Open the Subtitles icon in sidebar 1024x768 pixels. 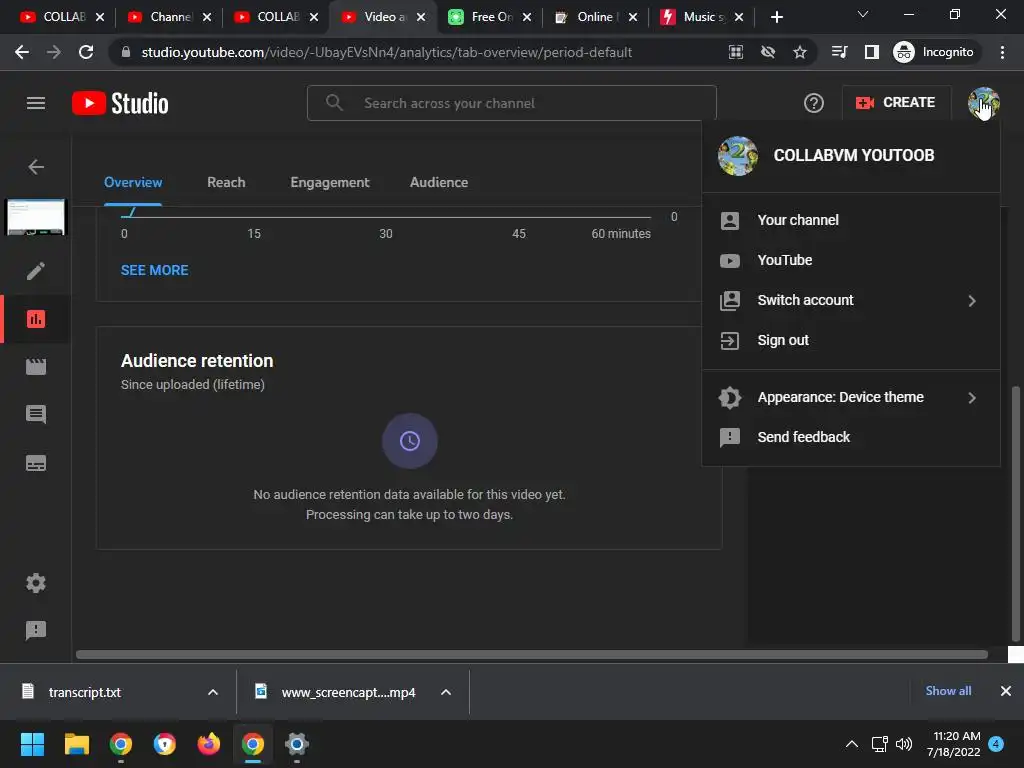36,464
